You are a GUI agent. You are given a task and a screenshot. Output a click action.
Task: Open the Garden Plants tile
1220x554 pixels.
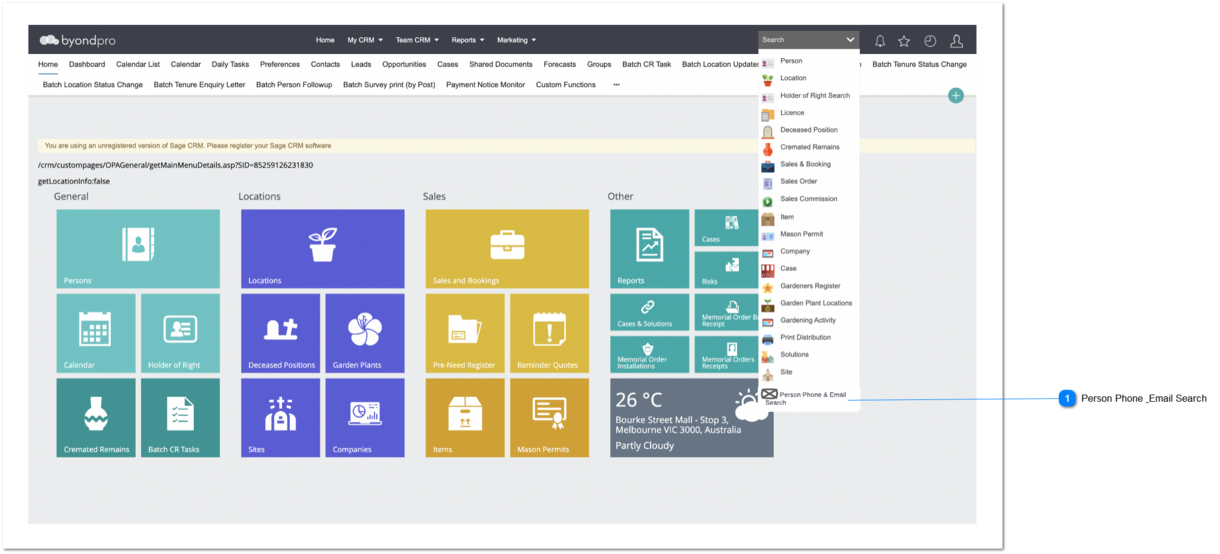pos(365,333)
